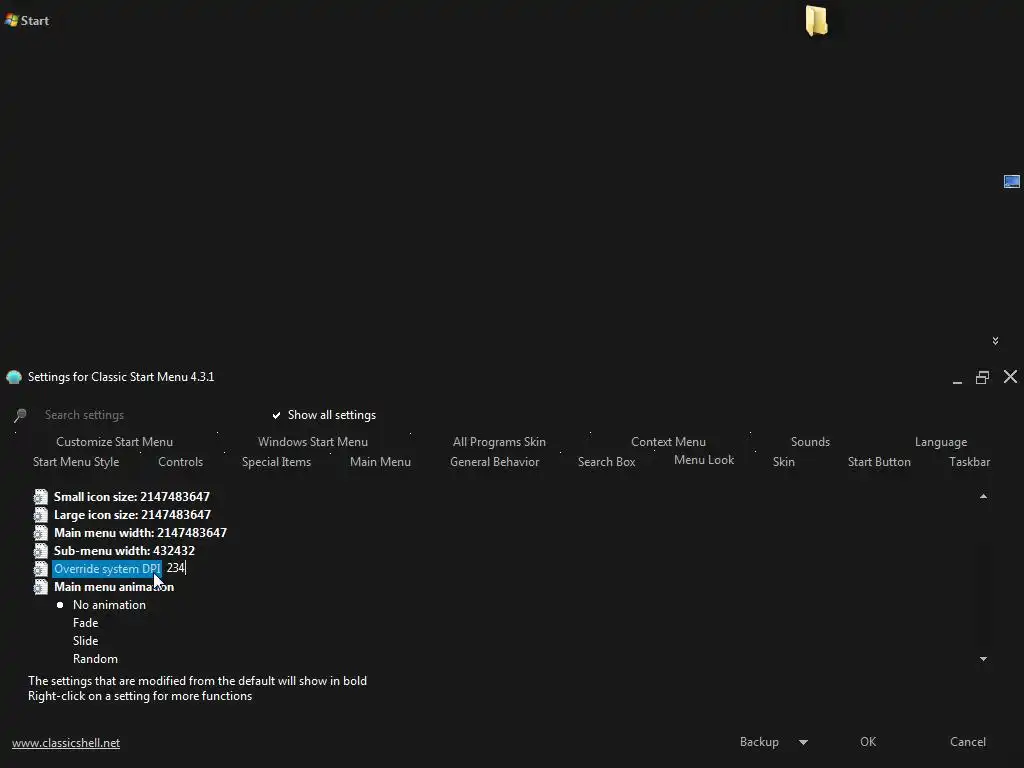Open the Search Box tab
This screenshot has width=1024, height=768.
(607, 462)
